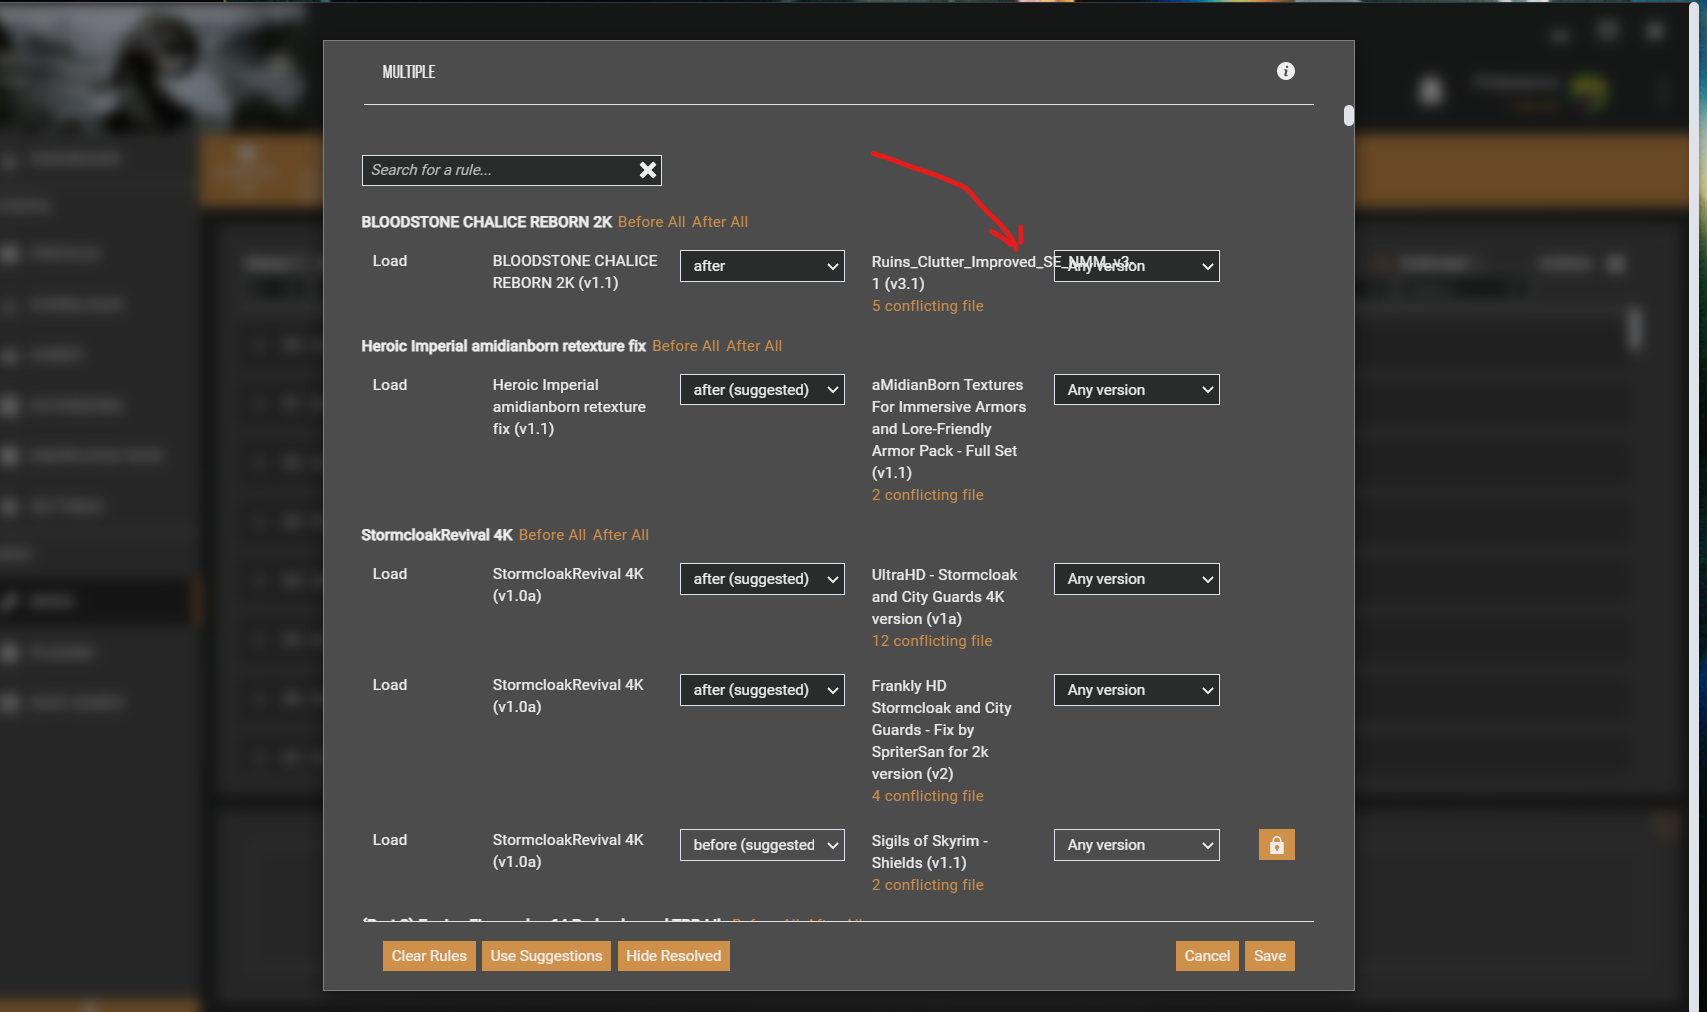
Task: Change the 'after (suggested)' dropdown for UltraHD Stormcloak rule
Action: point(762,578)
